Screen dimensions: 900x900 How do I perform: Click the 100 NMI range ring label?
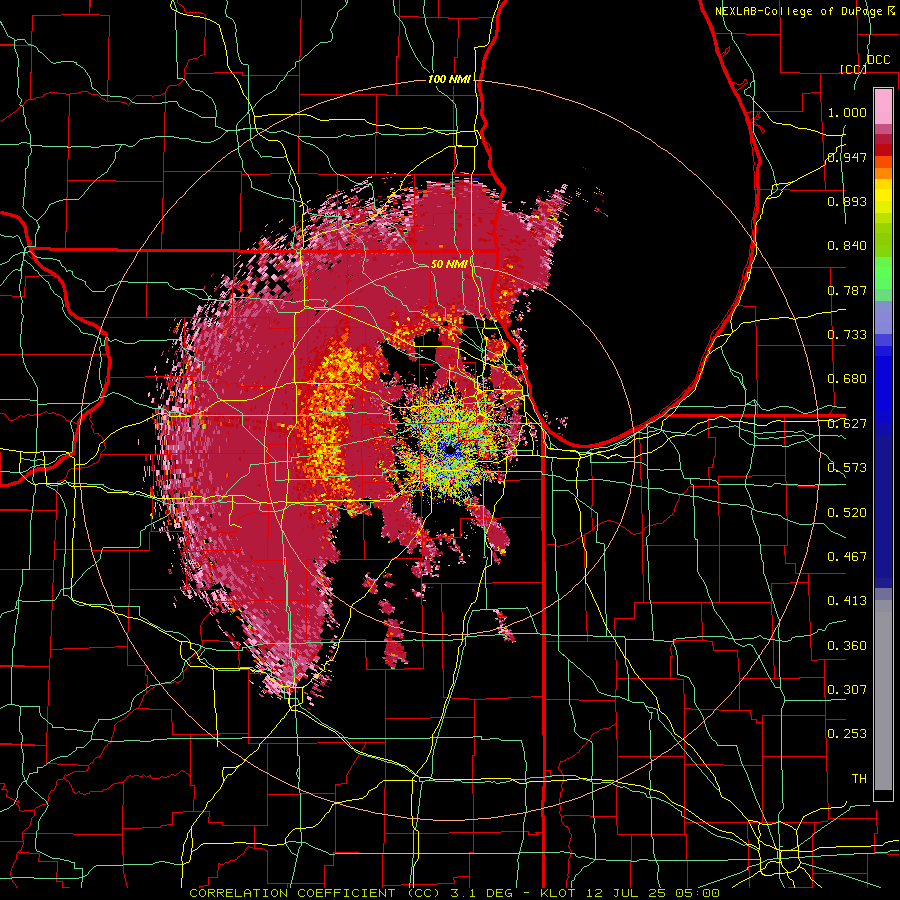coord(449,79)
